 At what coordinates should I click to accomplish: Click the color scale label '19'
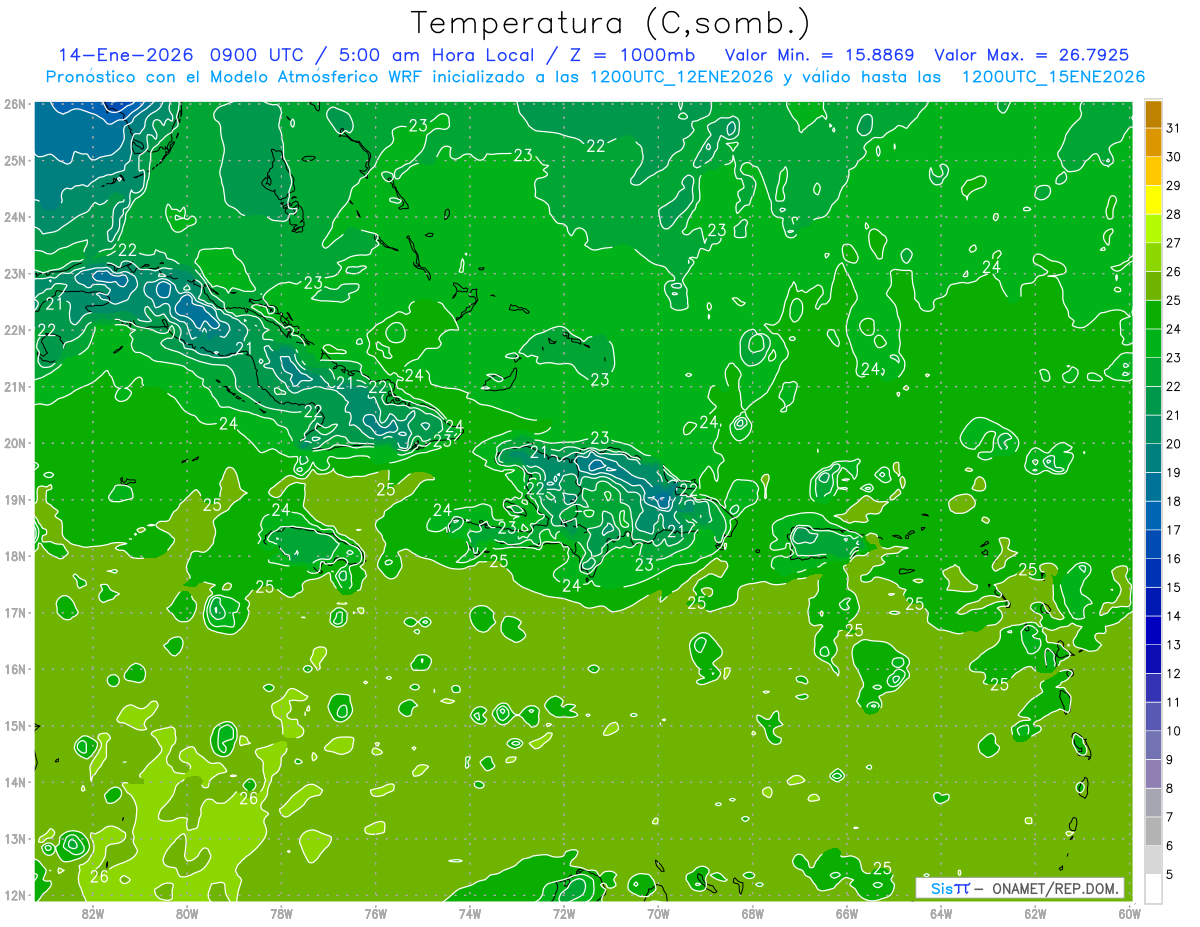tap(1174, 472)
